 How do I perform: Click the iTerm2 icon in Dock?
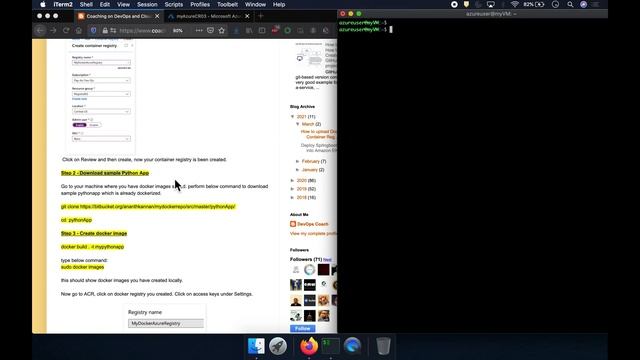click(331, 347)
